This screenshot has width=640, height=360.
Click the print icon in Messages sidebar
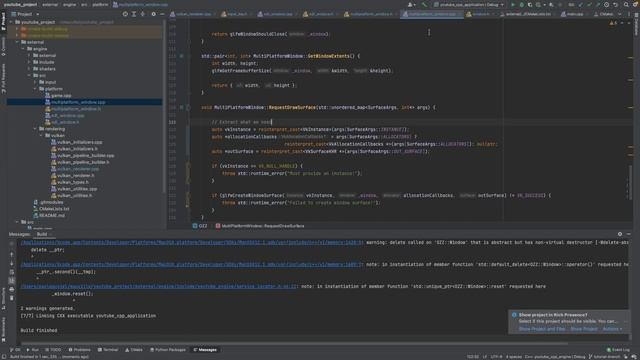click(x=11, y=289)
